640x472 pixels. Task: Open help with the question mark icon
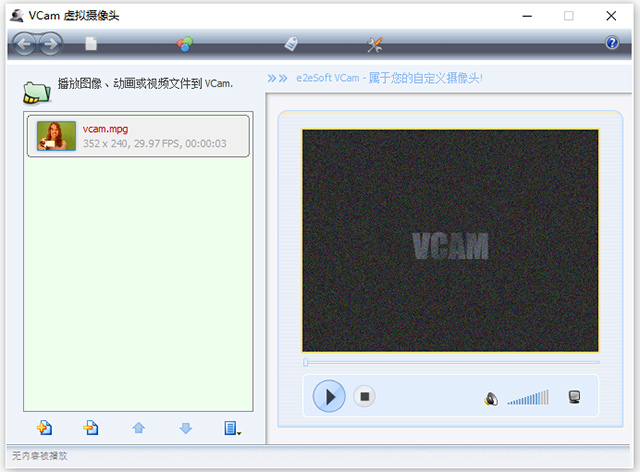point(612,42)
